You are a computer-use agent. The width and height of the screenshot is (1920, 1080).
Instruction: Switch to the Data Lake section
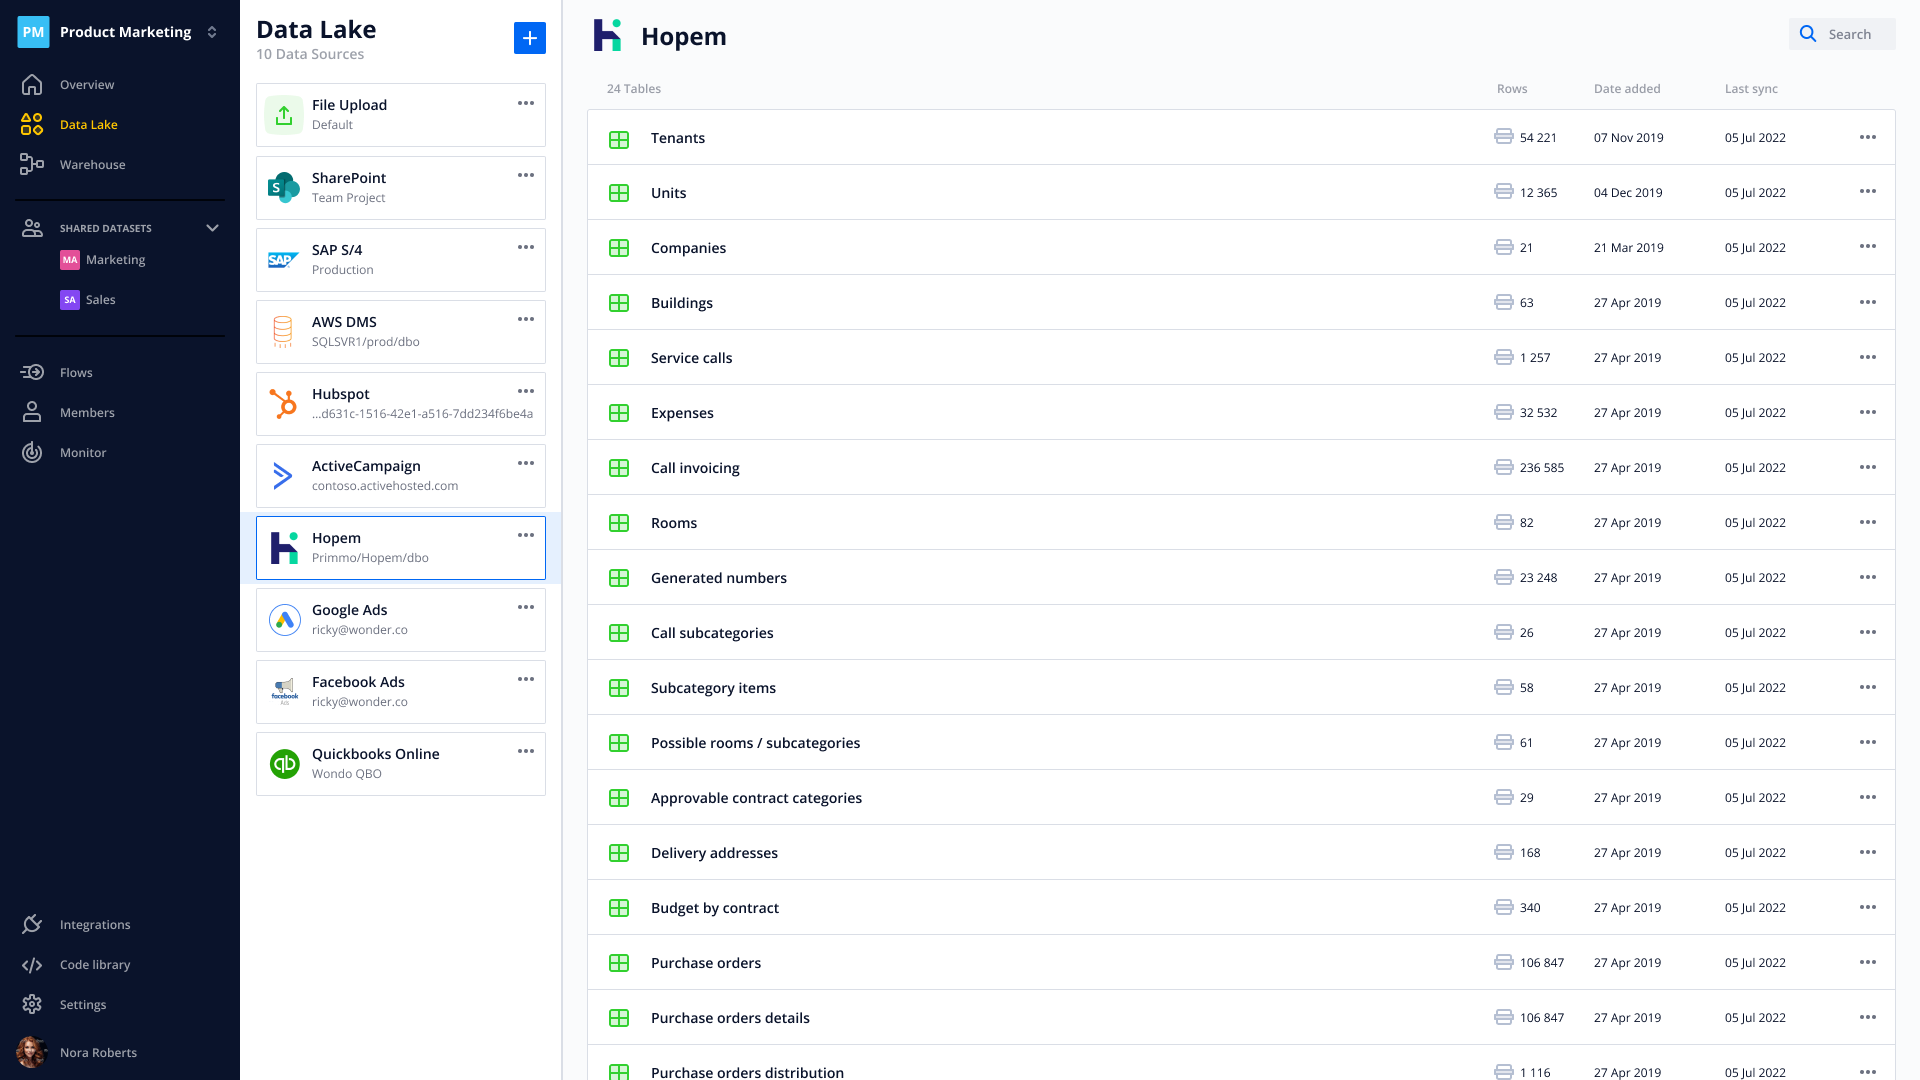tap(89, 124)
